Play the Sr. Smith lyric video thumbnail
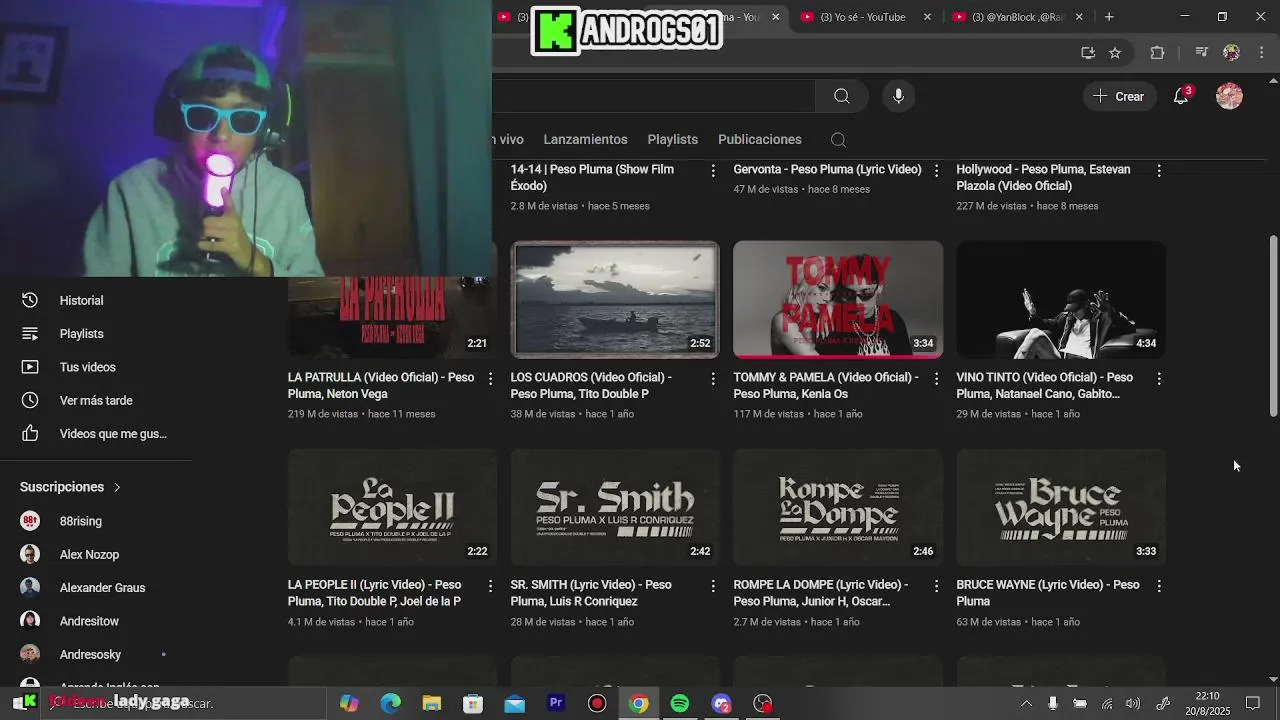Image resolution: width=1280 pixels, height=720 pixels. point(615,507)
